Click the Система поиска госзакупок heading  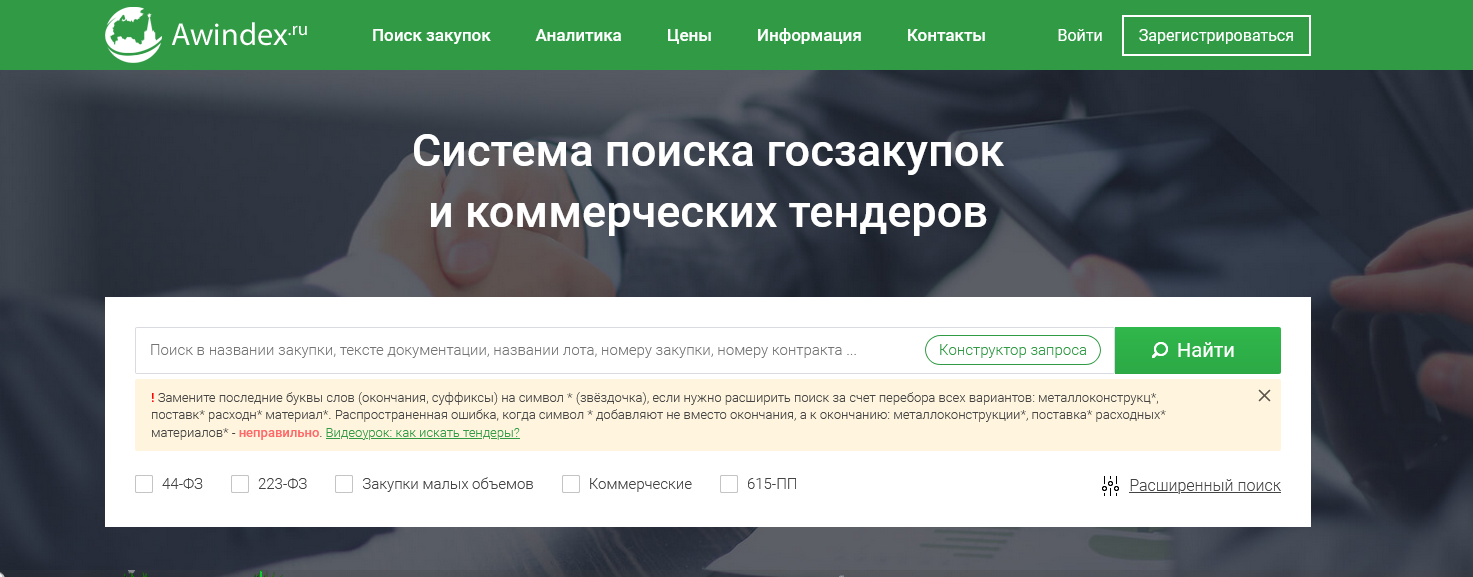point(708,152)
